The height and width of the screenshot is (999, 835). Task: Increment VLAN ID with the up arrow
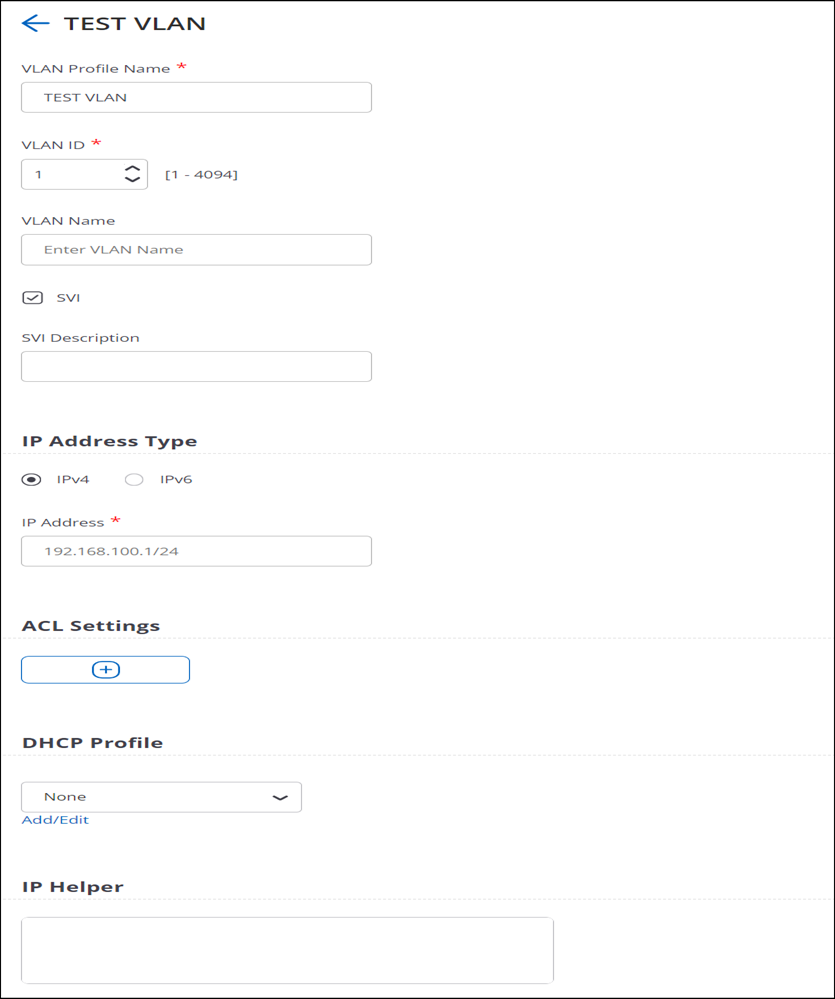(x=132, y=169)
